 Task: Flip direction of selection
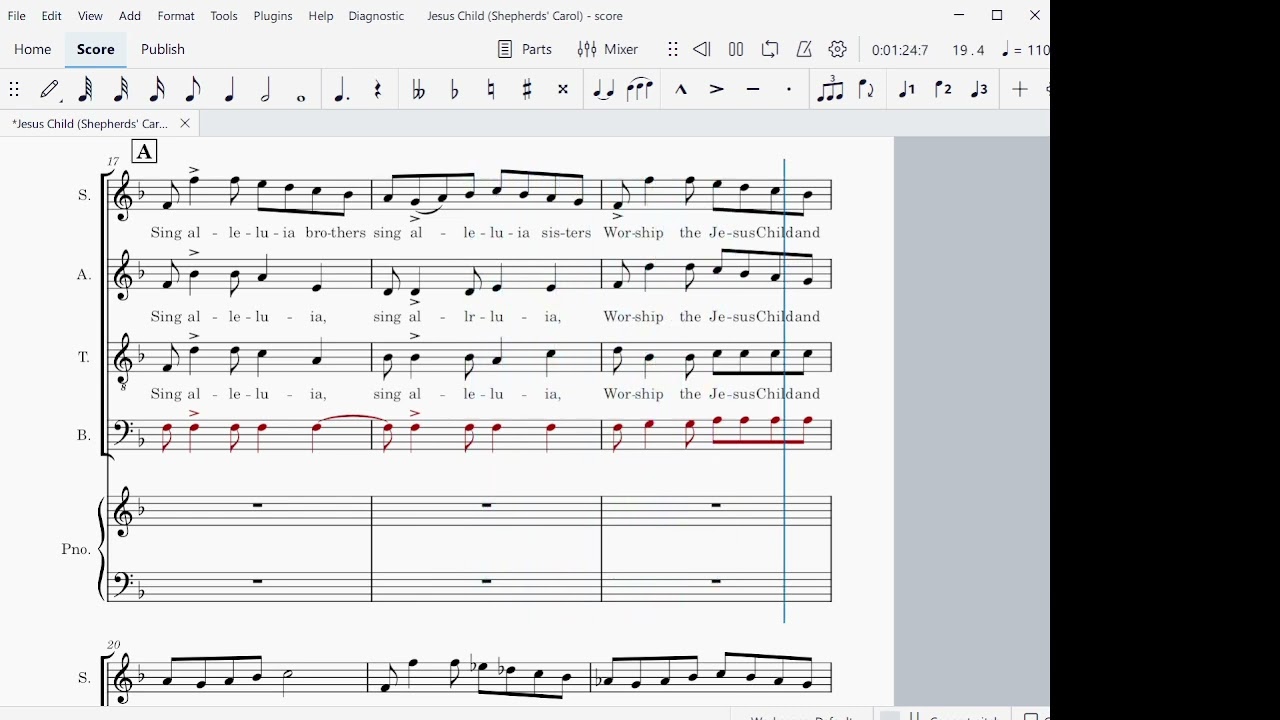click(867, 90)
